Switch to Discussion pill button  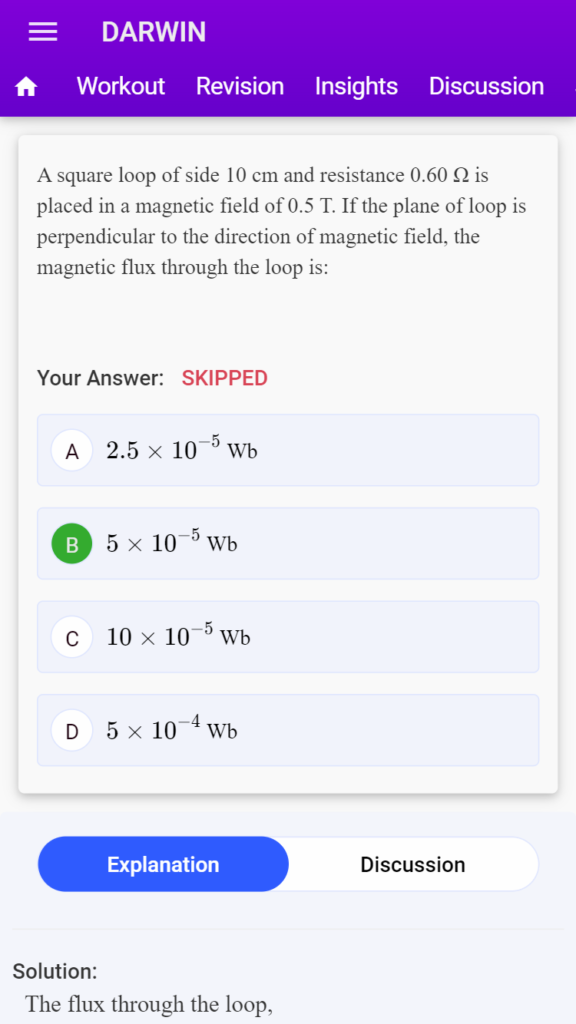413,864
